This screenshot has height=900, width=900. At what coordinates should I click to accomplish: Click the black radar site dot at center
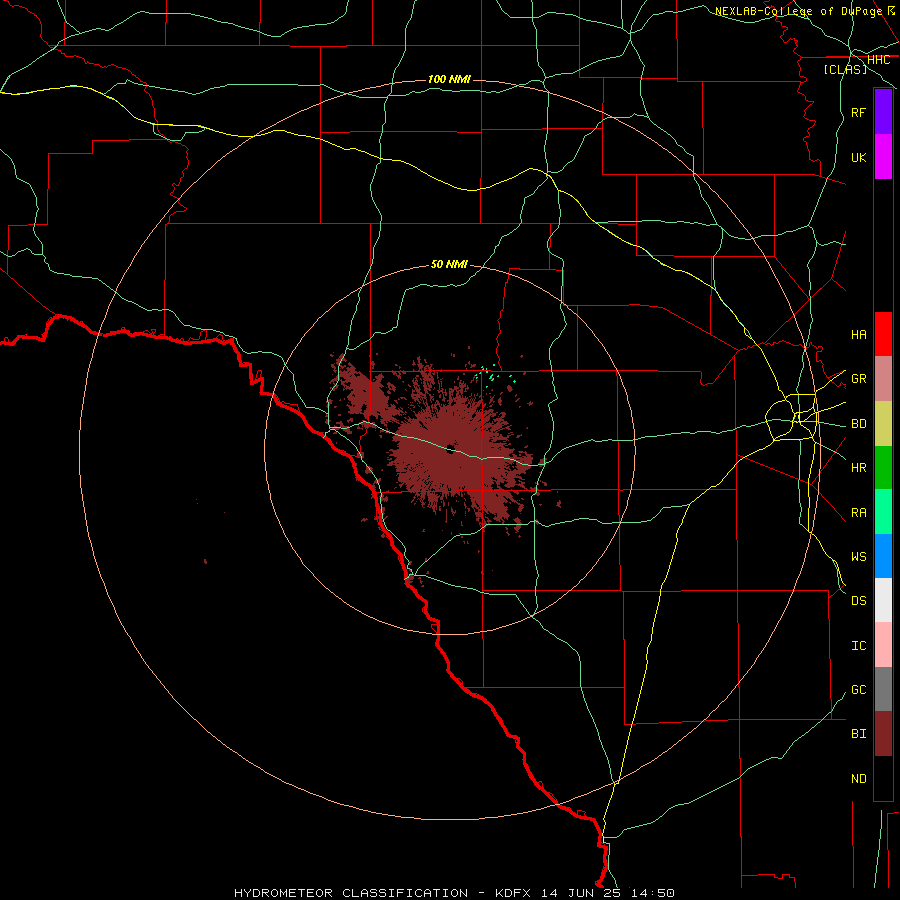coord(451,449)
